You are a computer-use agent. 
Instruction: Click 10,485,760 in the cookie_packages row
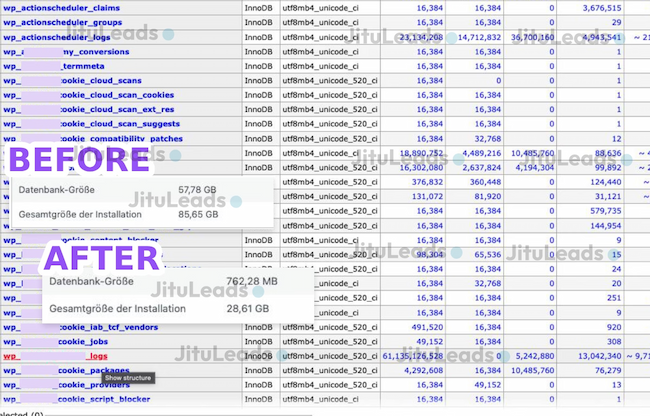[x=533, y=370]
